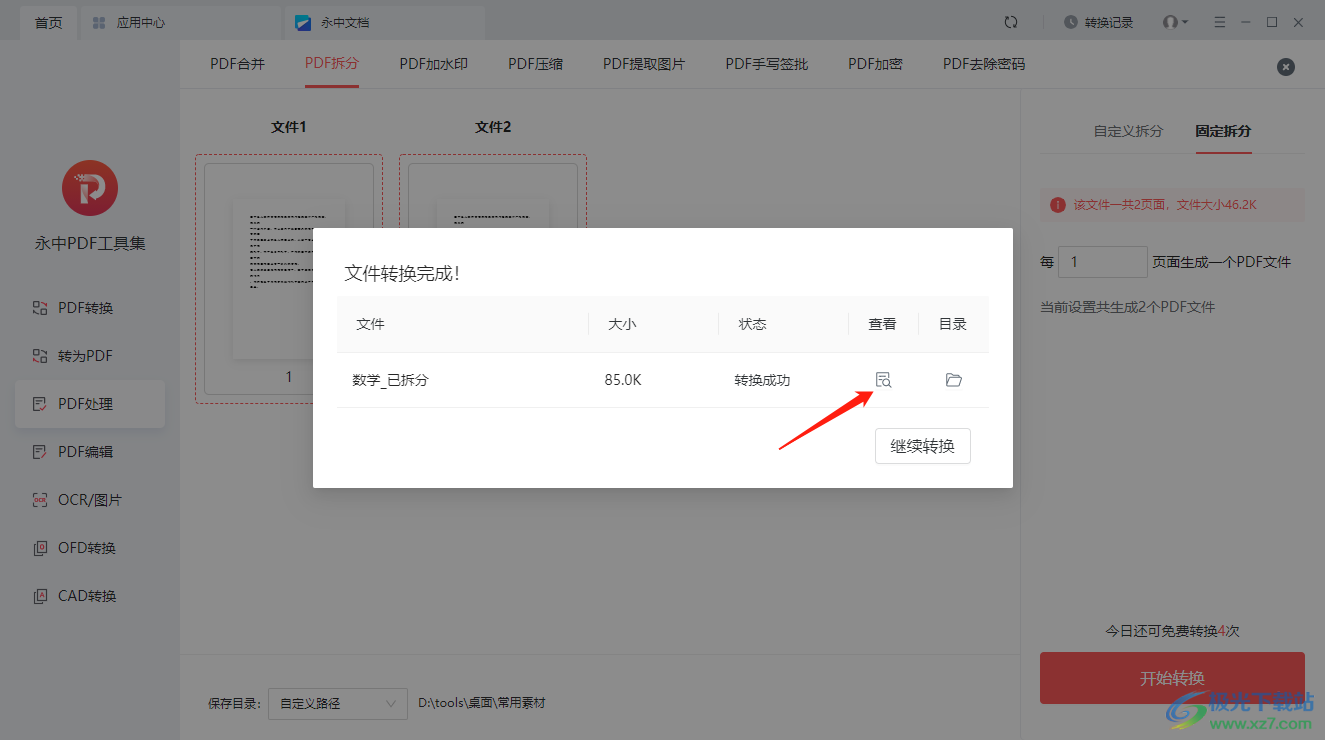
Task: Click the 继续转换 button
Action: click(922, 446)
